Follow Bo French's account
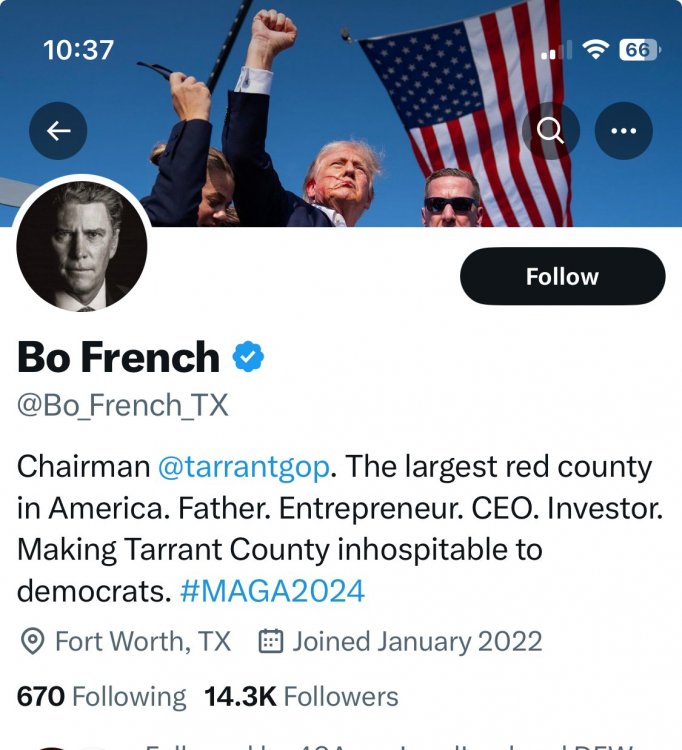682x750 pixels. pyautogui.click(x=562, y=276)
